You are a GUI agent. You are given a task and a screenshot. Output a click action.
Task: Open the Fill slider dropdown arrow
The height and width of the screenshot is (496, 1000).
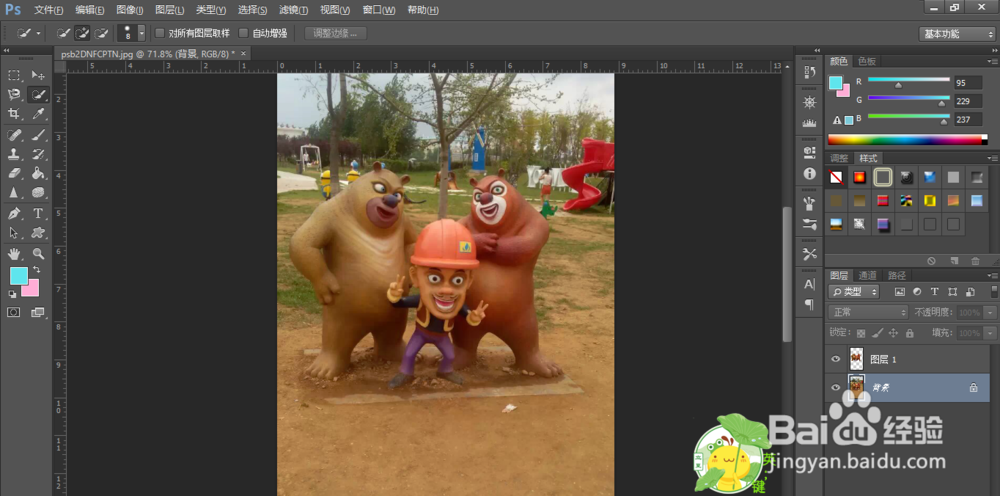click(990, 333)
